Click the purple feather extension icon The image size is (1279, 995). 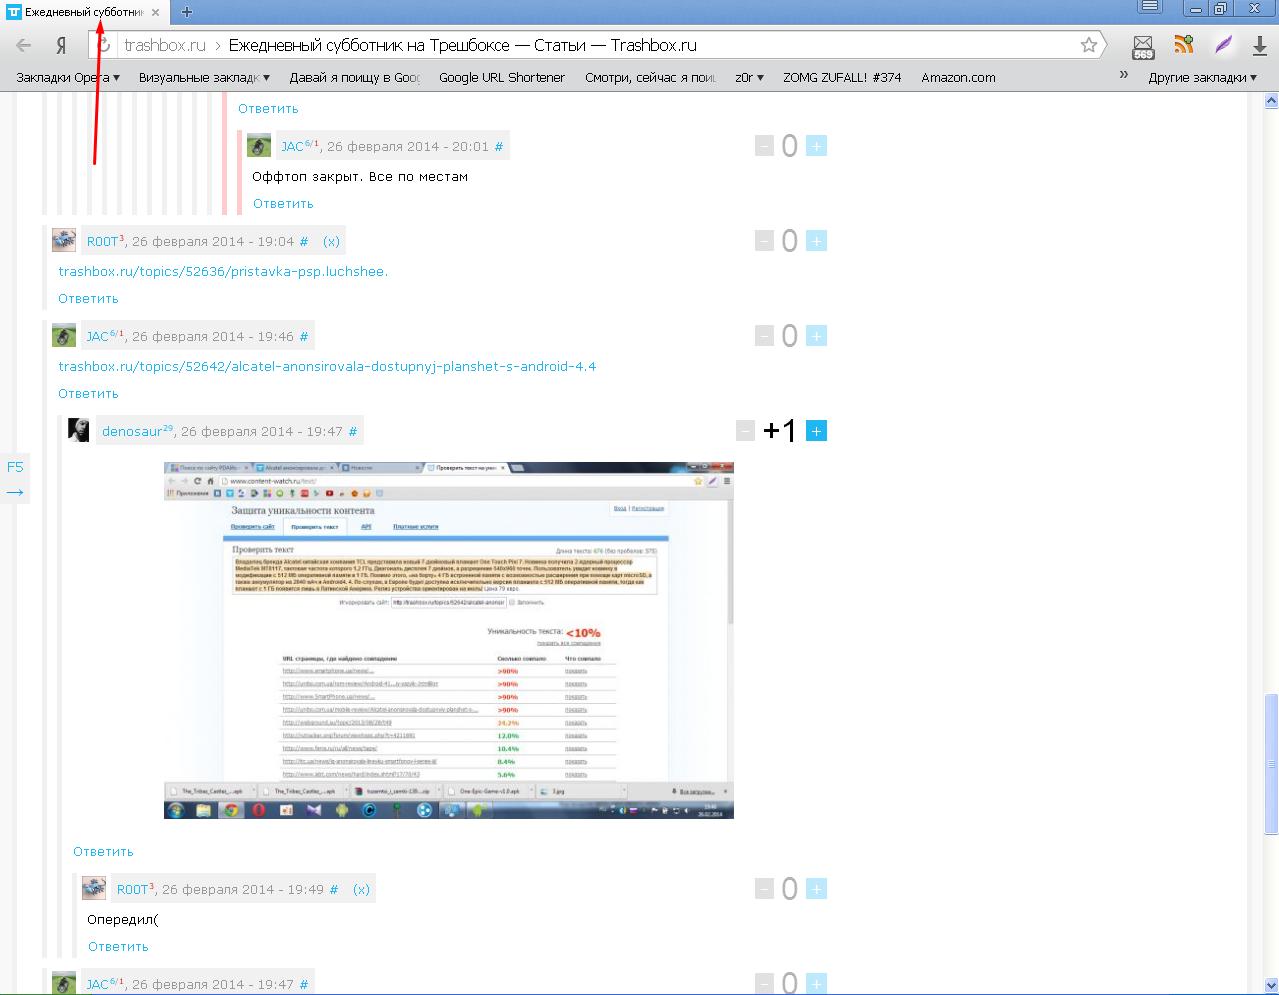click(1223, 45)
